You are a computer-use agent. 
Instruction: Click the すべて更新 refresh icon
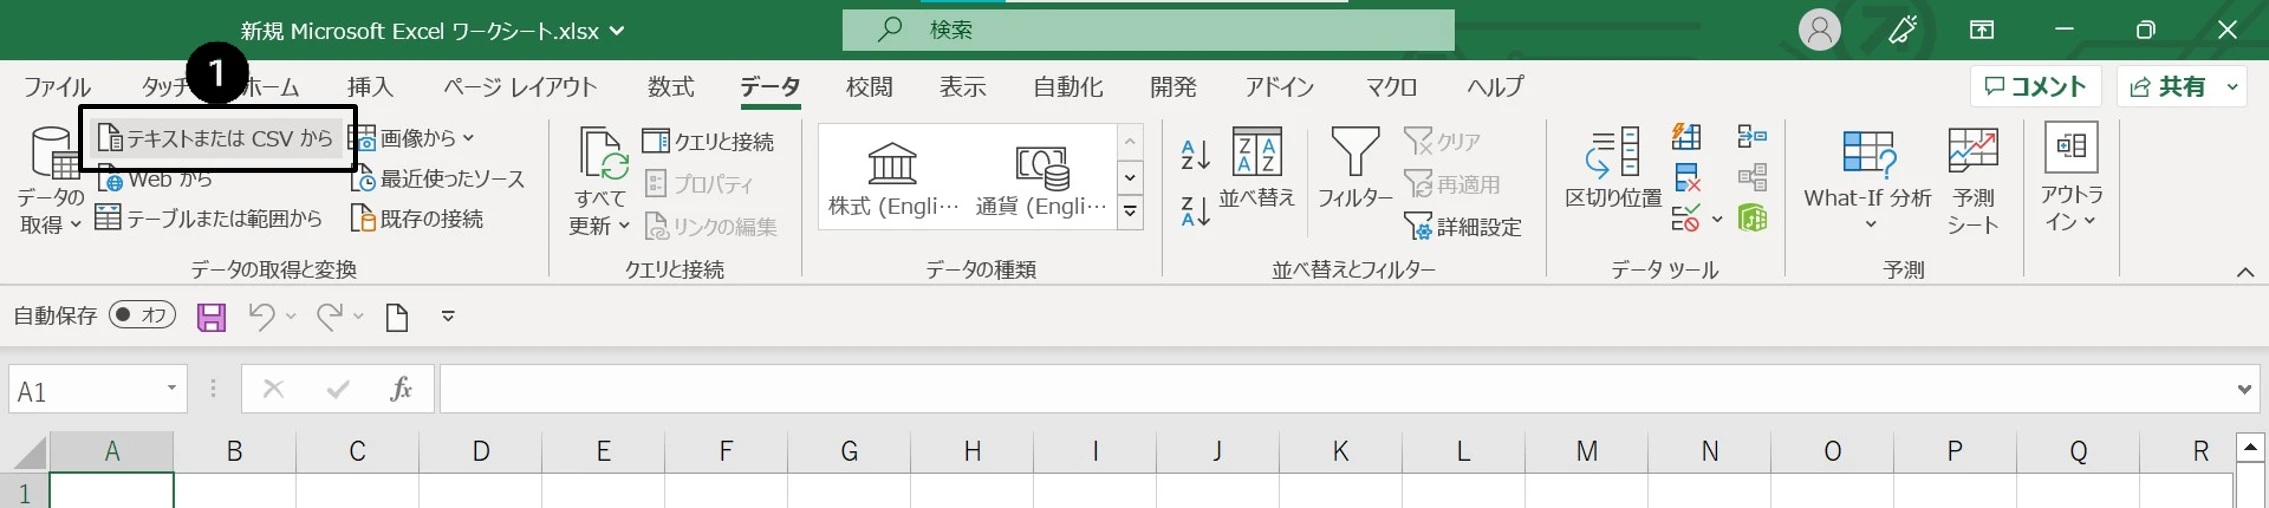pos(602,155)
